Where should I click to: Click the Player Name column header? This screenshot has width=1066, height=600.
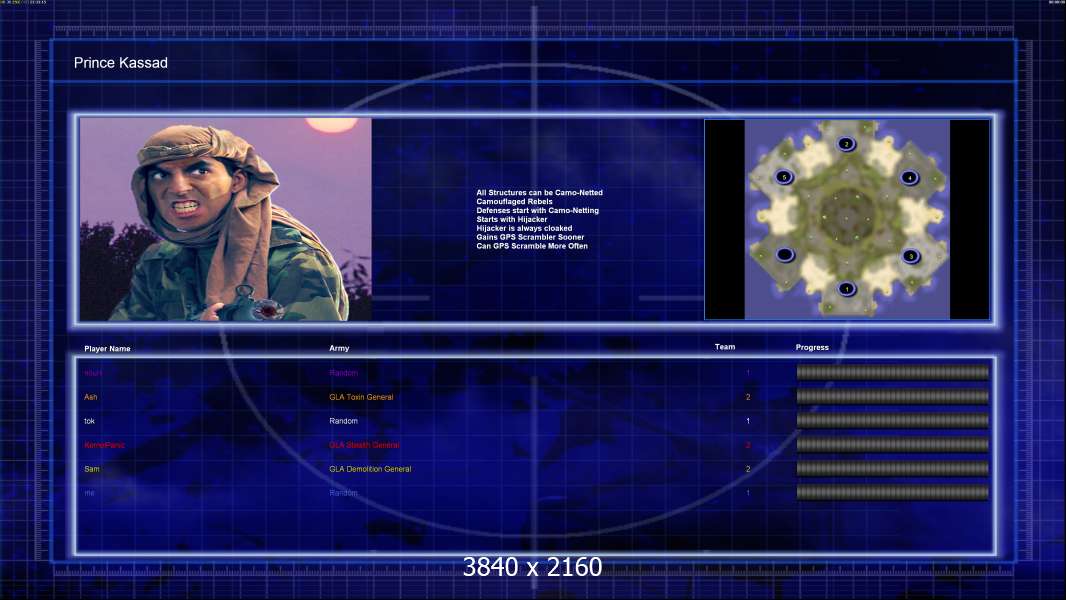pos(107,349)
